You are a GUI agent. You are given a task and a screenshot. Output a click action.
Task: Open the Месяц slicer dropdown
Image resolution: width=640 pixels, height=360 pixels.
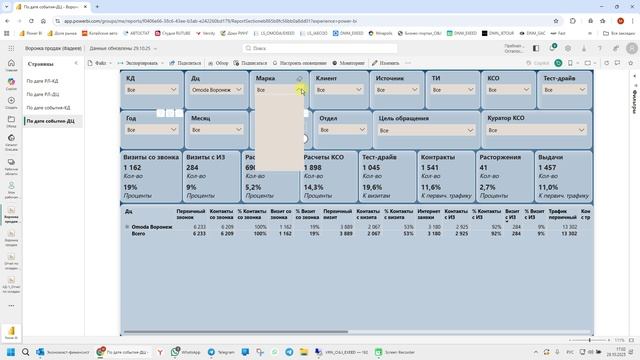click(216, 130)
